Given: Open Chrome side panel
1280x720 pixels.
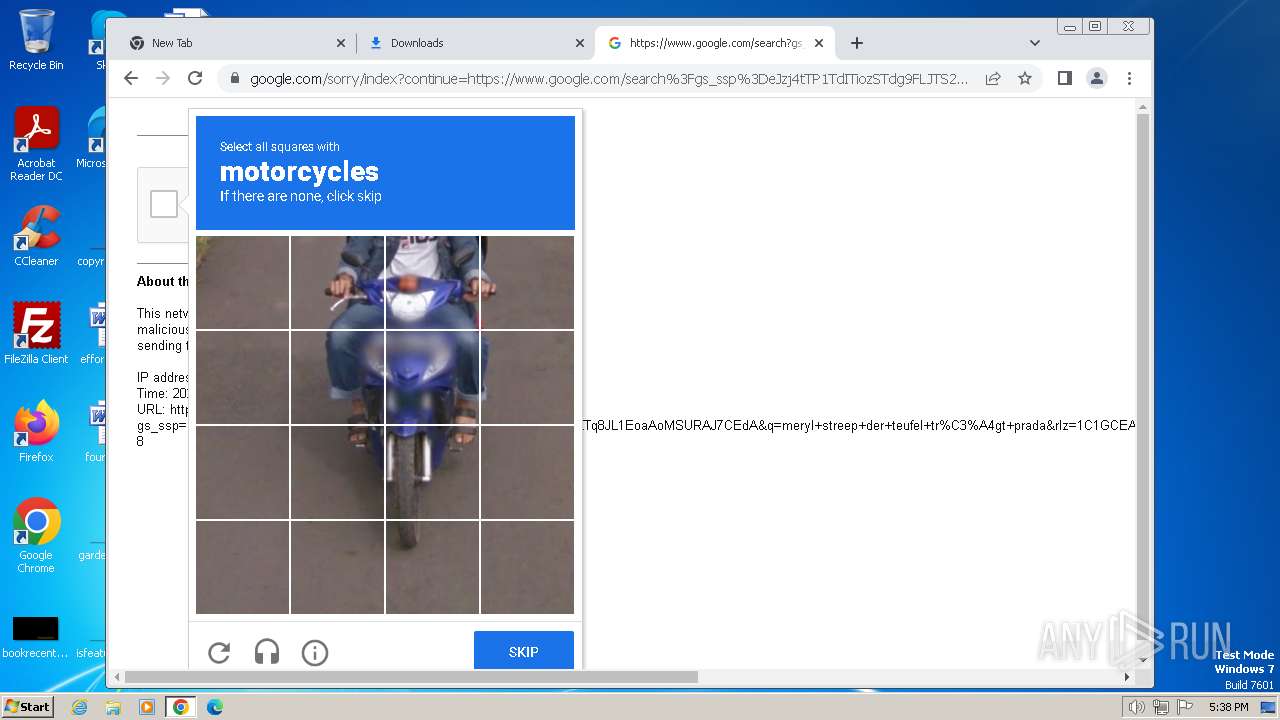Looking at the screenshot, I should [x=1065, y=78].
